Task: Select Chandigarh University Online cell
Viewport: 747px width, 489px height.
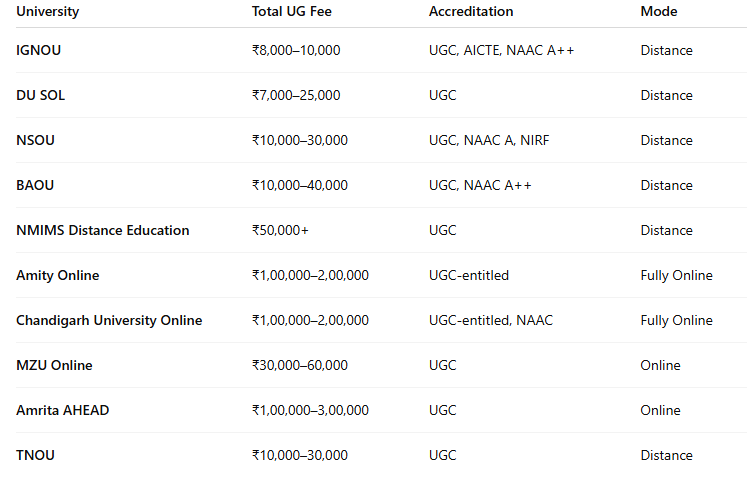Action: [x=109, y=320]
